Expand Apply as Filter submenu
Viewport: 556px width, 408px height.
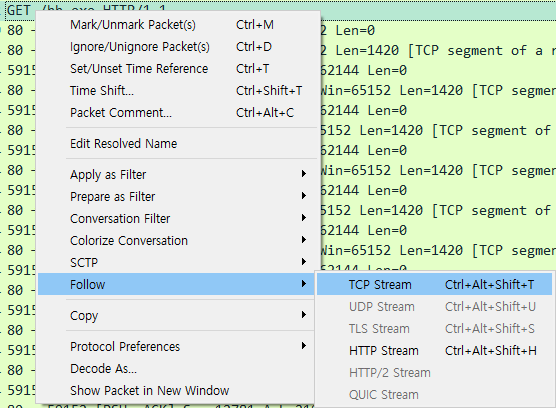click(176, 174)
